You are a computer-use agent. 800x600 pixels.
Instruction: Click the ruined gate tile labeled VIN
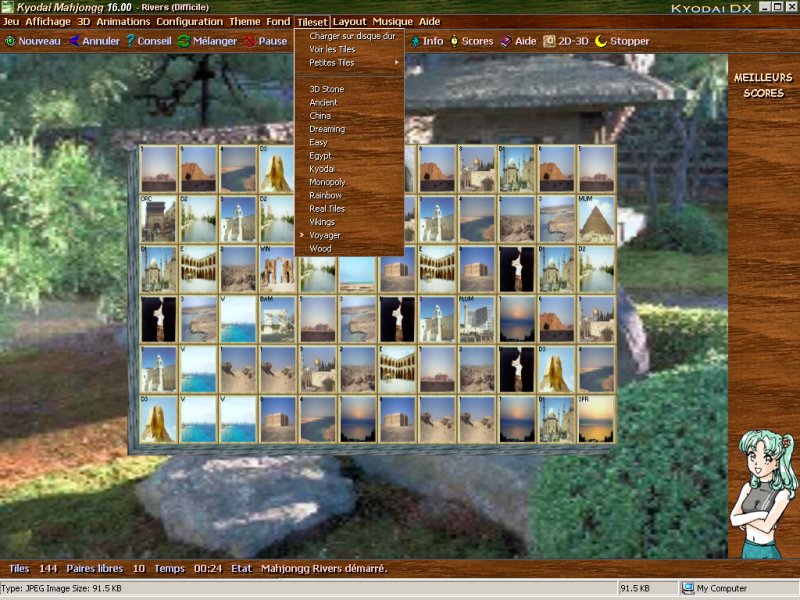coord(278,269)
